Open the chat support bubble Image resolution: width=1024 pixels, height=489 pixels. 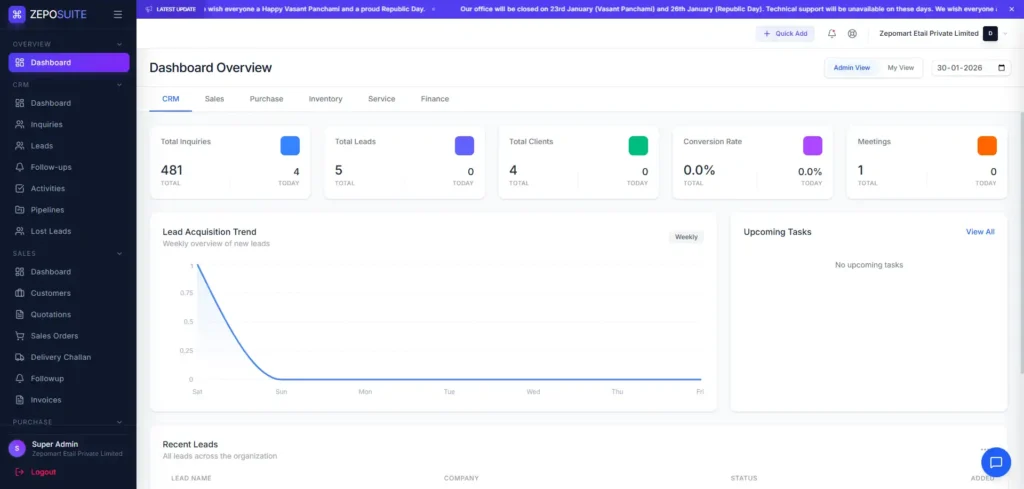pyautogui.click(x=995, y=461)
